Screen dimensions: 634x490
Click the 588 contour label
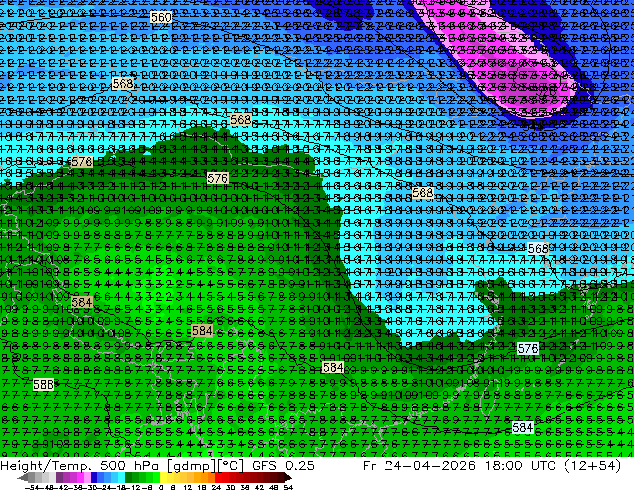tap(43, 384)
